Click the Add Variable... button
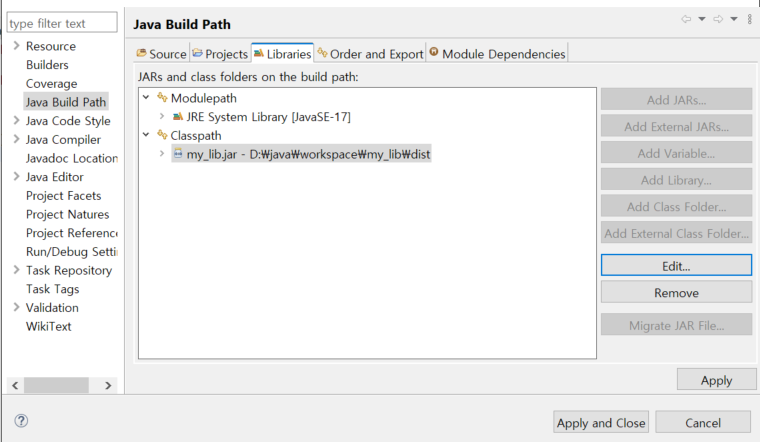Image resolution: width=760 pixels, height=442 pixels. [676, 153]
